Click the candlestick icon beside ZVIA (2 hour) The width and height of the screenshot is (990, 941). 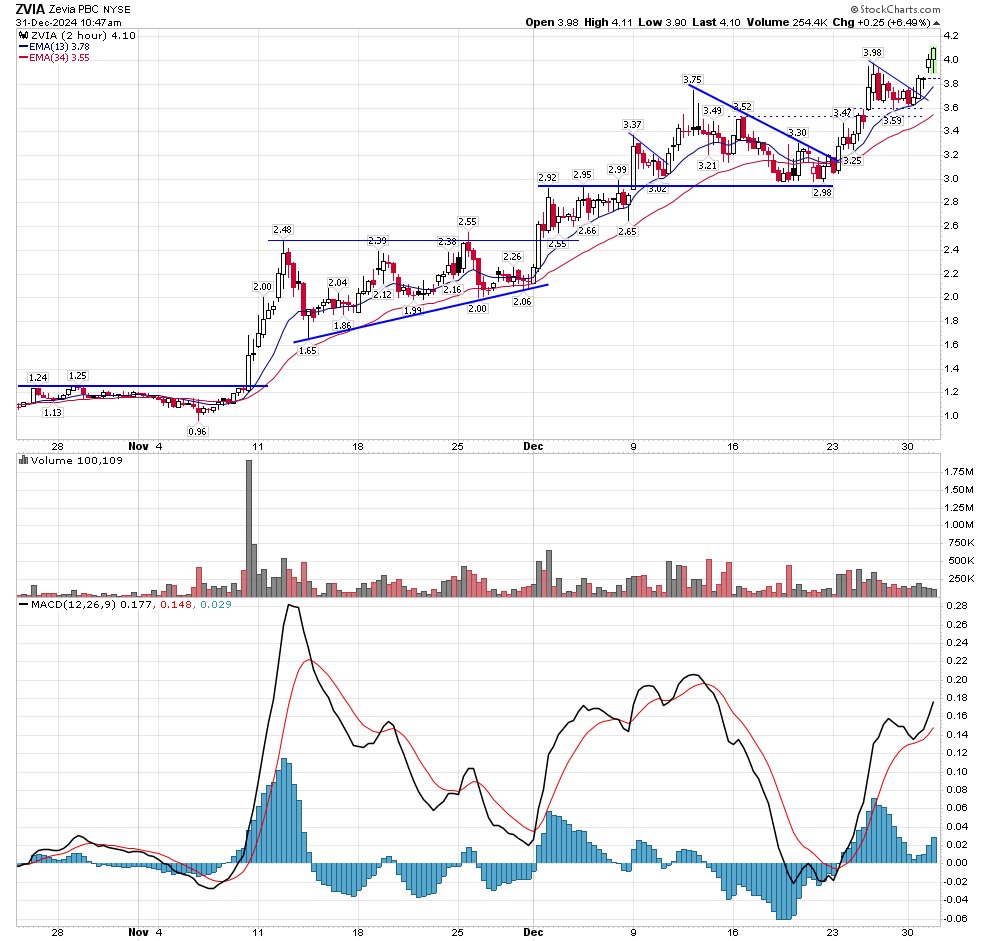pos(23,35)
